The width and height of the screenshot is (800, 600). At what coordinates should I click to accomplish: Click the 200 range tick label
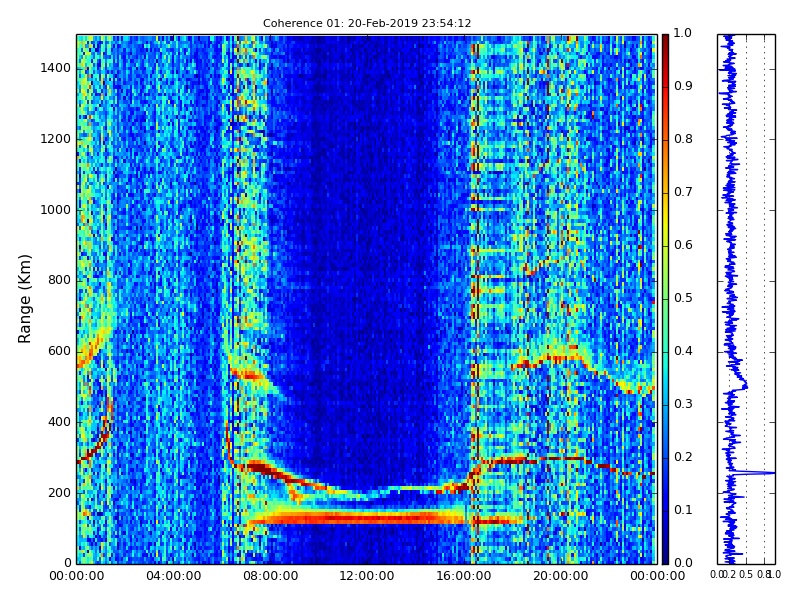pyautogui.click(x=59, y=493)
